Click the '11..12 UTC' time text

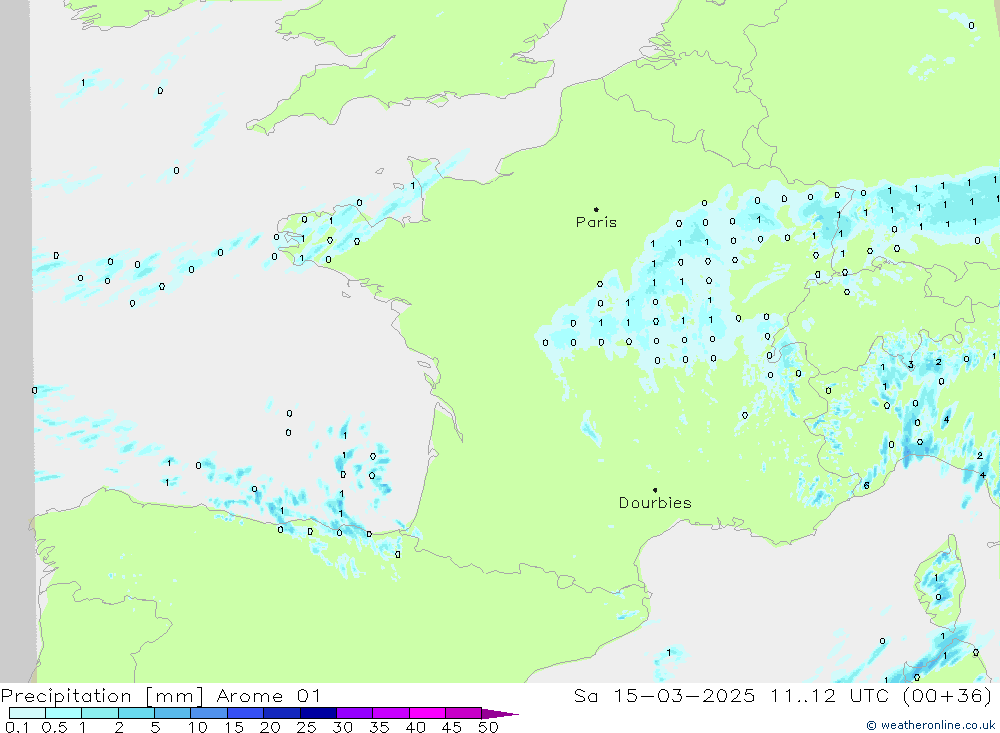tap(830, 695)
